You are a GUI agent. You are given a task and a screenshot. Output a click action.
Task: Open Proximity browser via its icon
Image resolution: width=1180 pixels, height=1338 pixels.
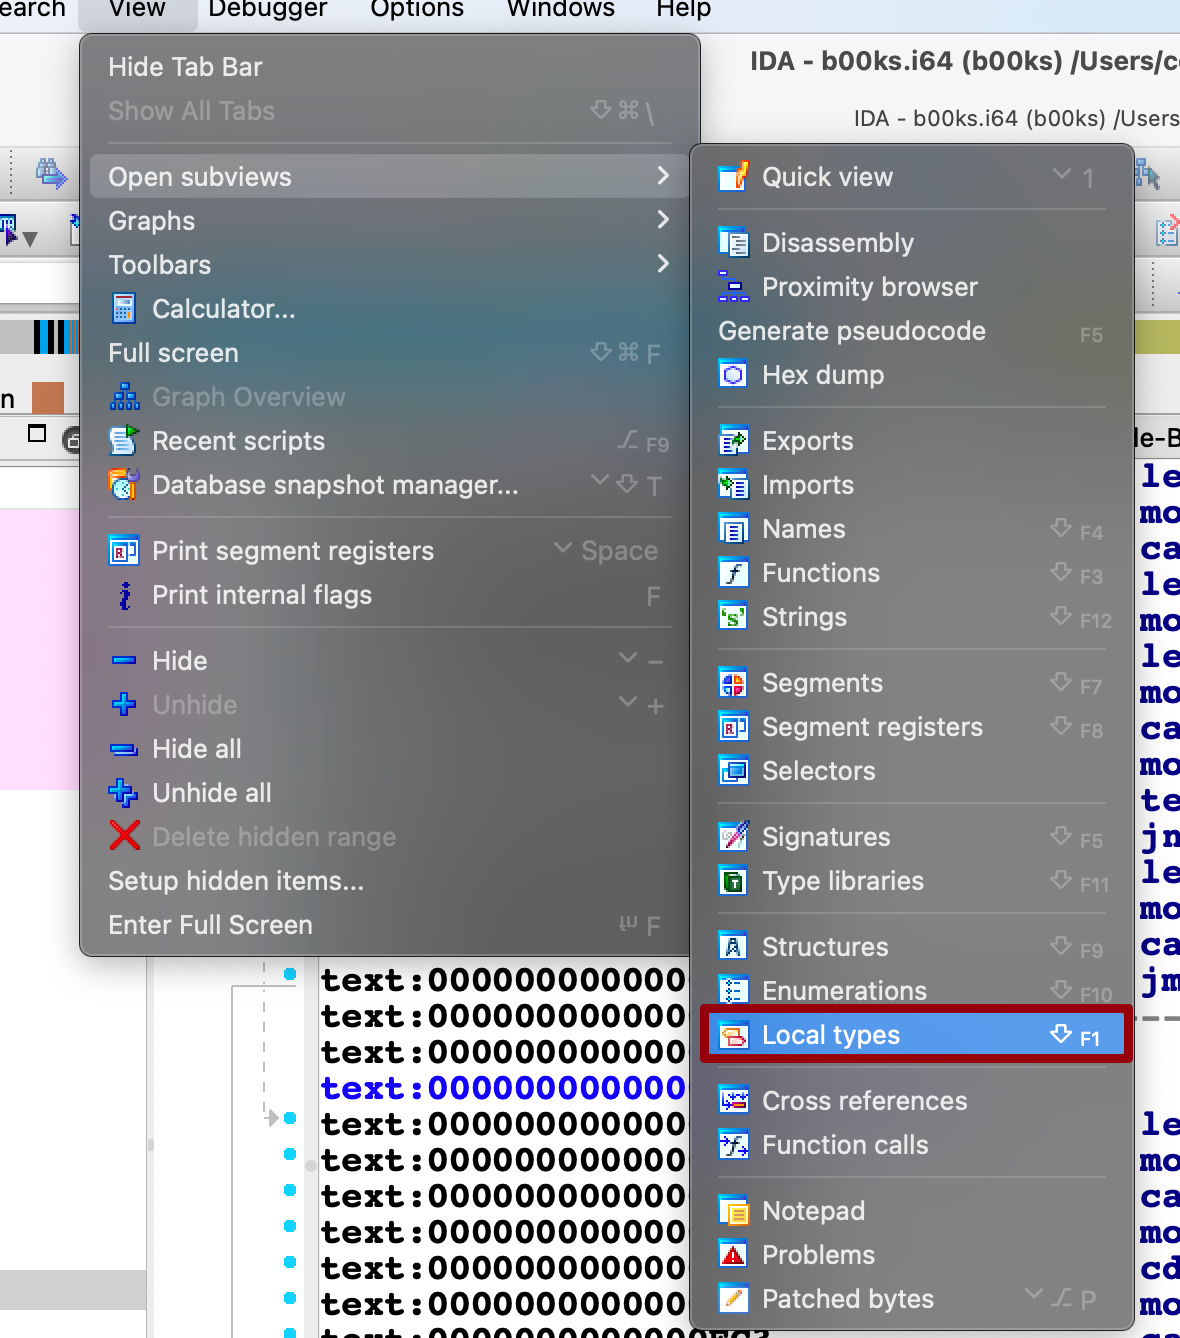pyautogui.click(x=733, y=287)
